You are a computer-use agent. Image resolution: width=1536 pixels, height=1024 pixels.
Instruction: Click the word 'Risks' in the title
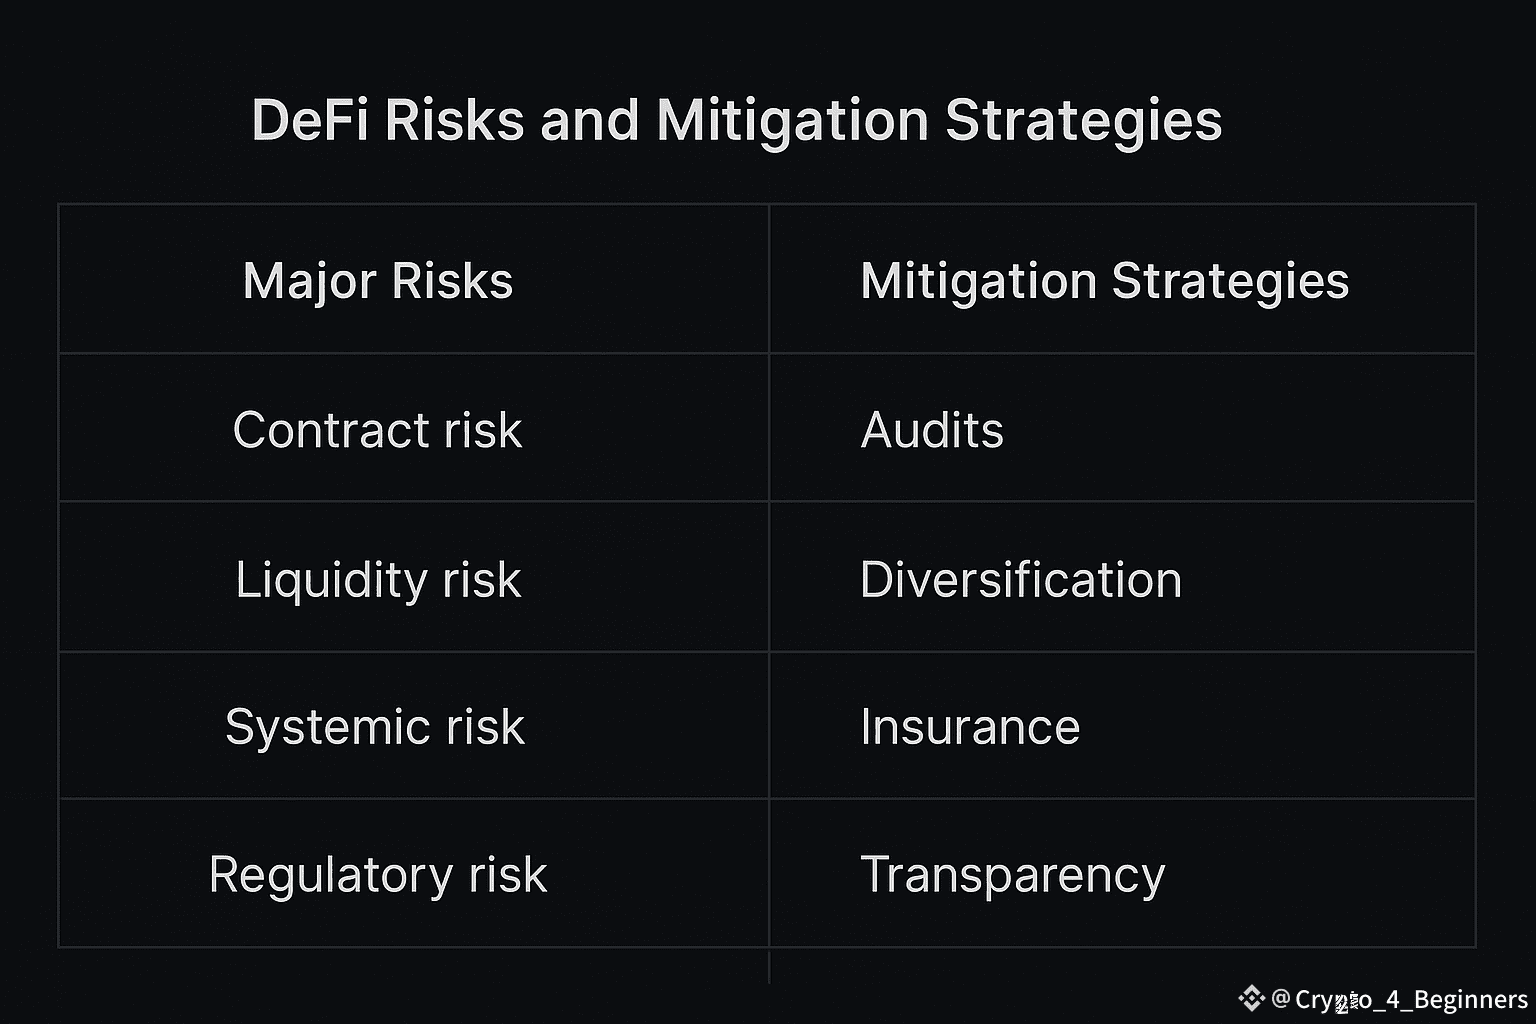[454, 120]
